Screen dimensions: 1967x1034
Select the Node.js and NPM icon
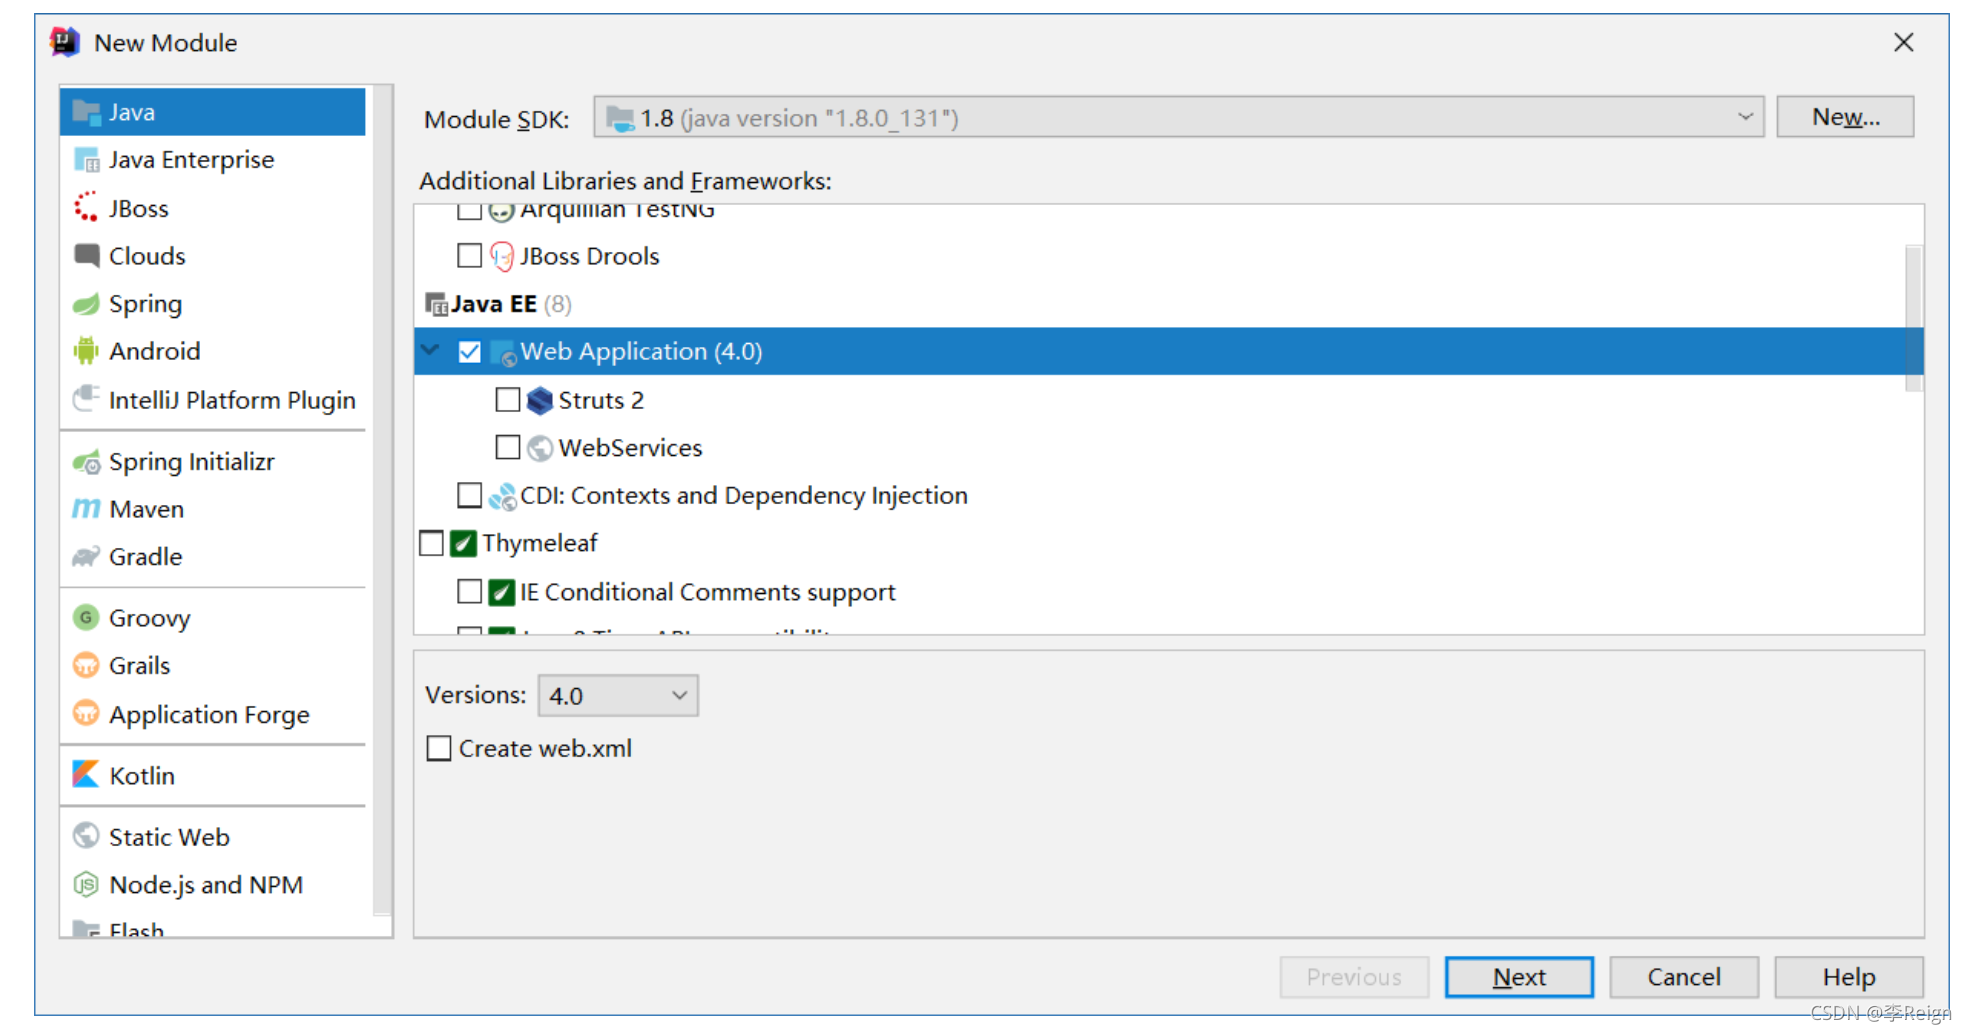(87, 885)
